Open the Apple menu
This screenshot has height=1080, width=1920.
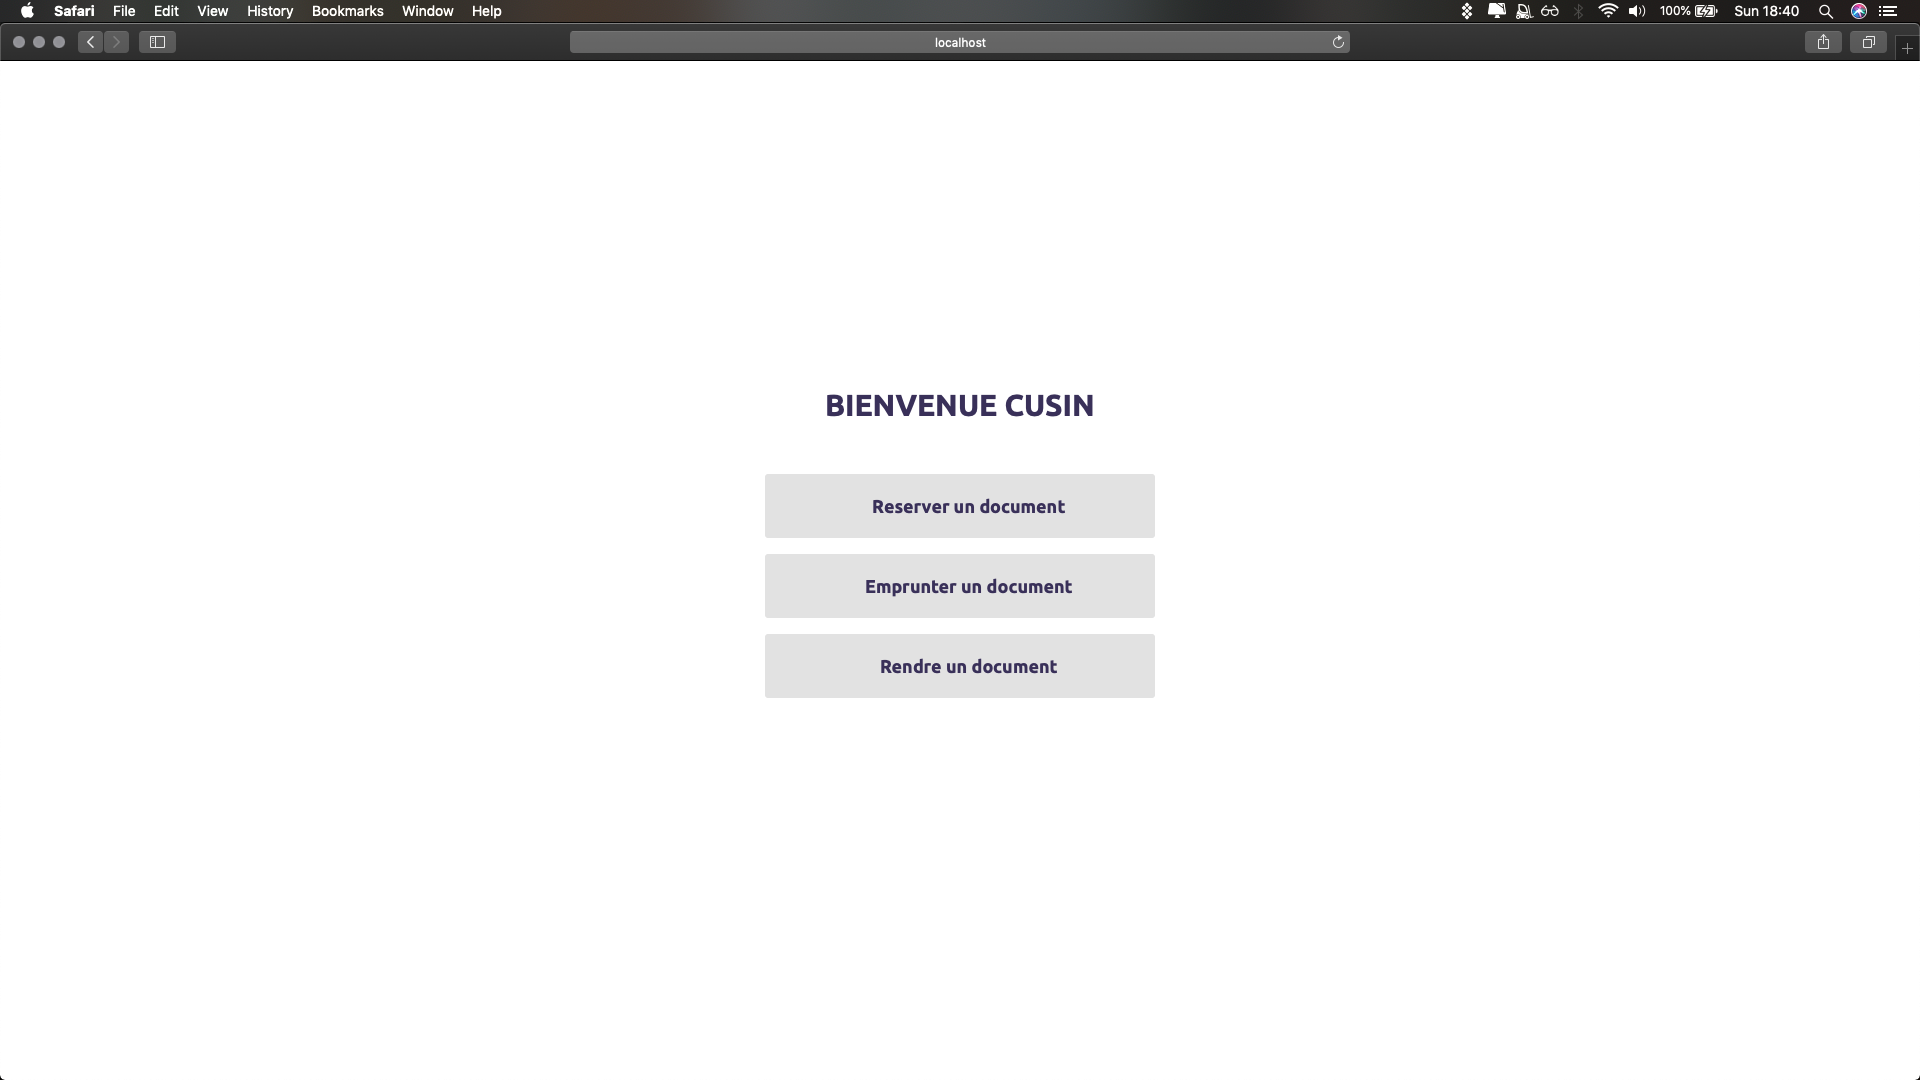point(27,11)
